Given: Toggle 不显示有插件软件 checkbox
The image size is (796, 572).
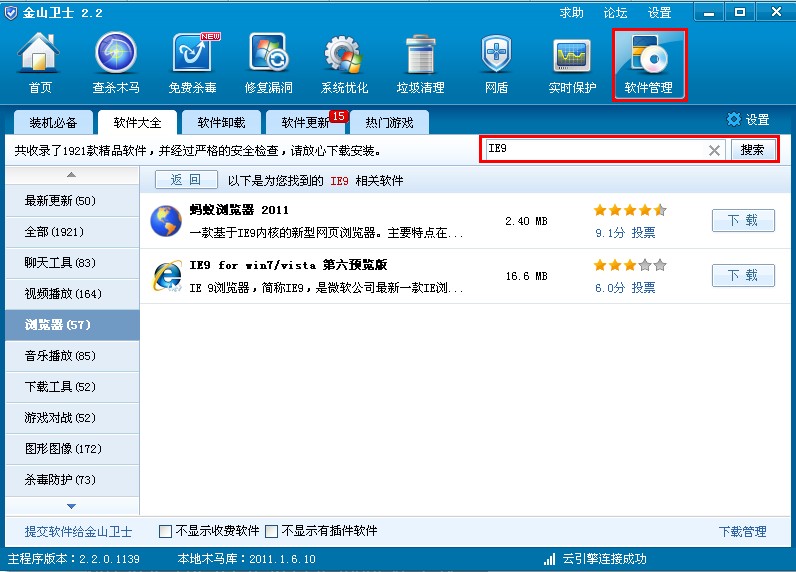Looking at the screenshot, I should 272,531.
